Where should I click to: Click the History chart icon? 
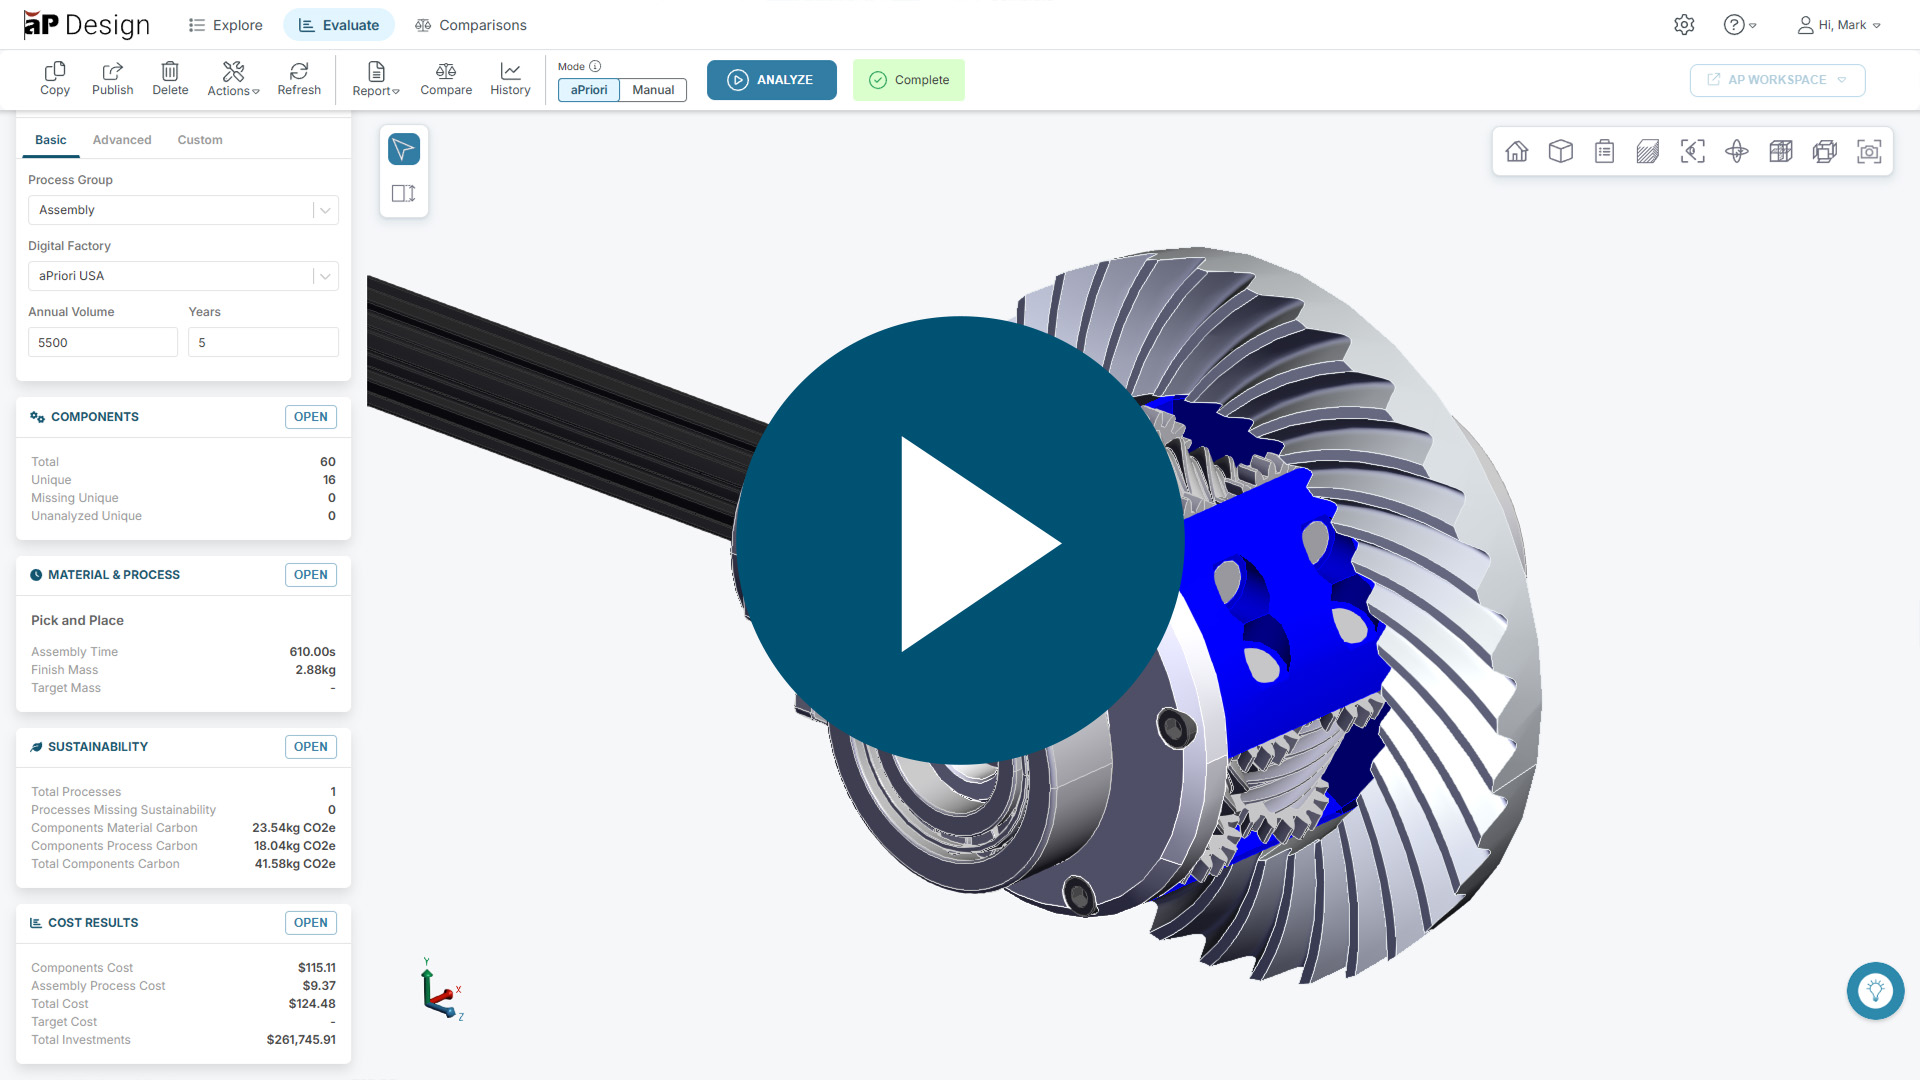(x=510, y=78)
